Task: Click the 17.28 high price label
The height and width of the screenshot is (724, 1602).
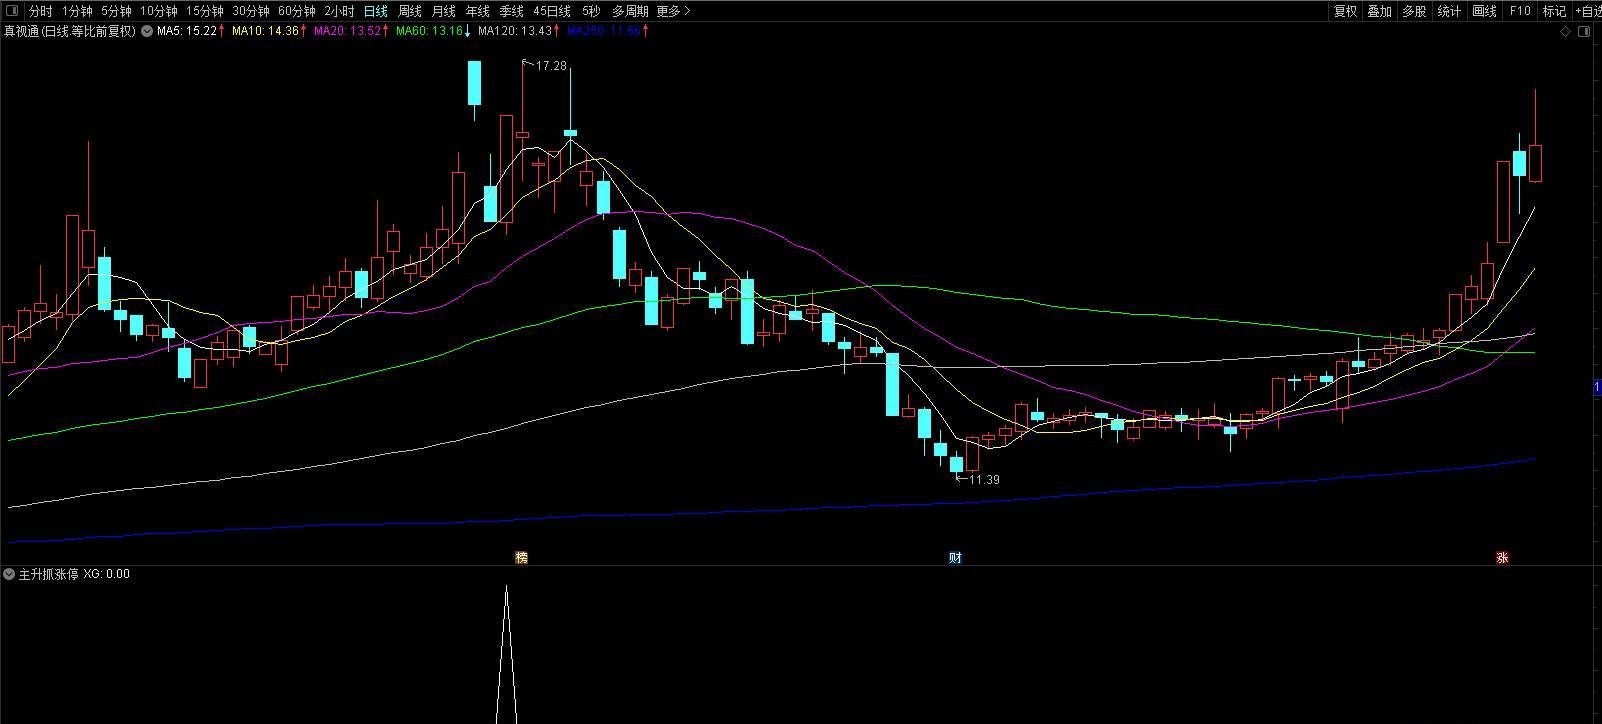Action: coord(551,66)
